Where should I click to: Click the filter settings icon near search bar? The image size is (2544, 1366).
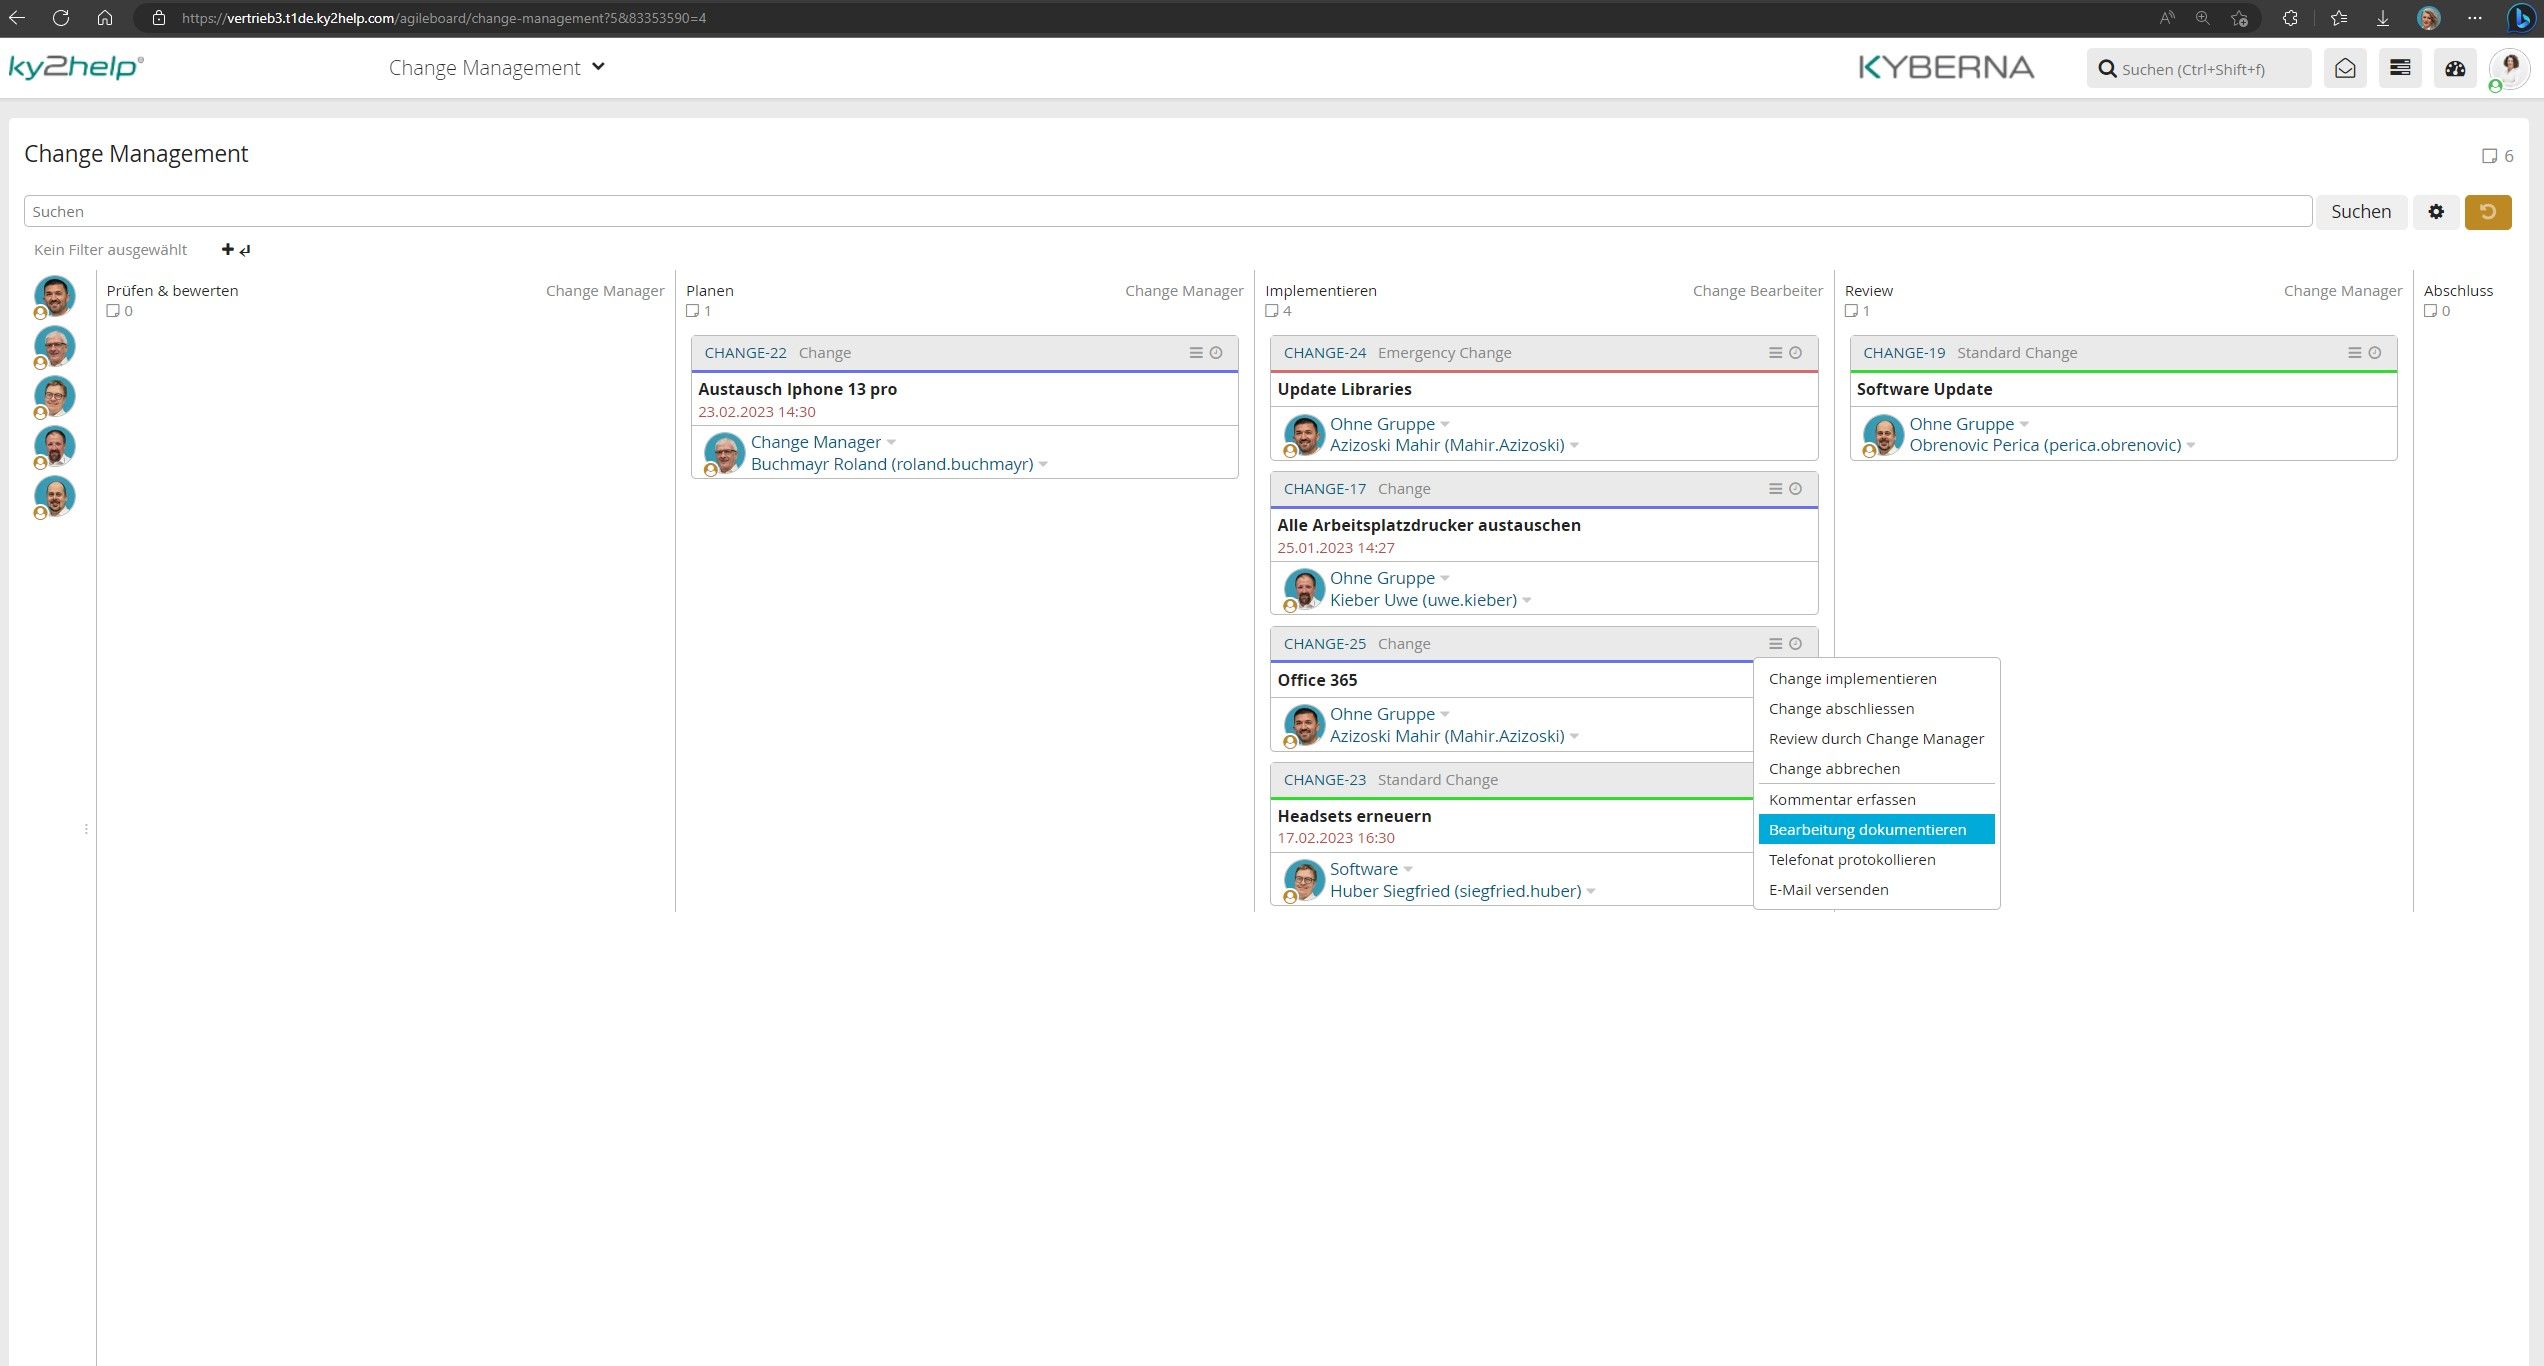tap(2436, 210)
